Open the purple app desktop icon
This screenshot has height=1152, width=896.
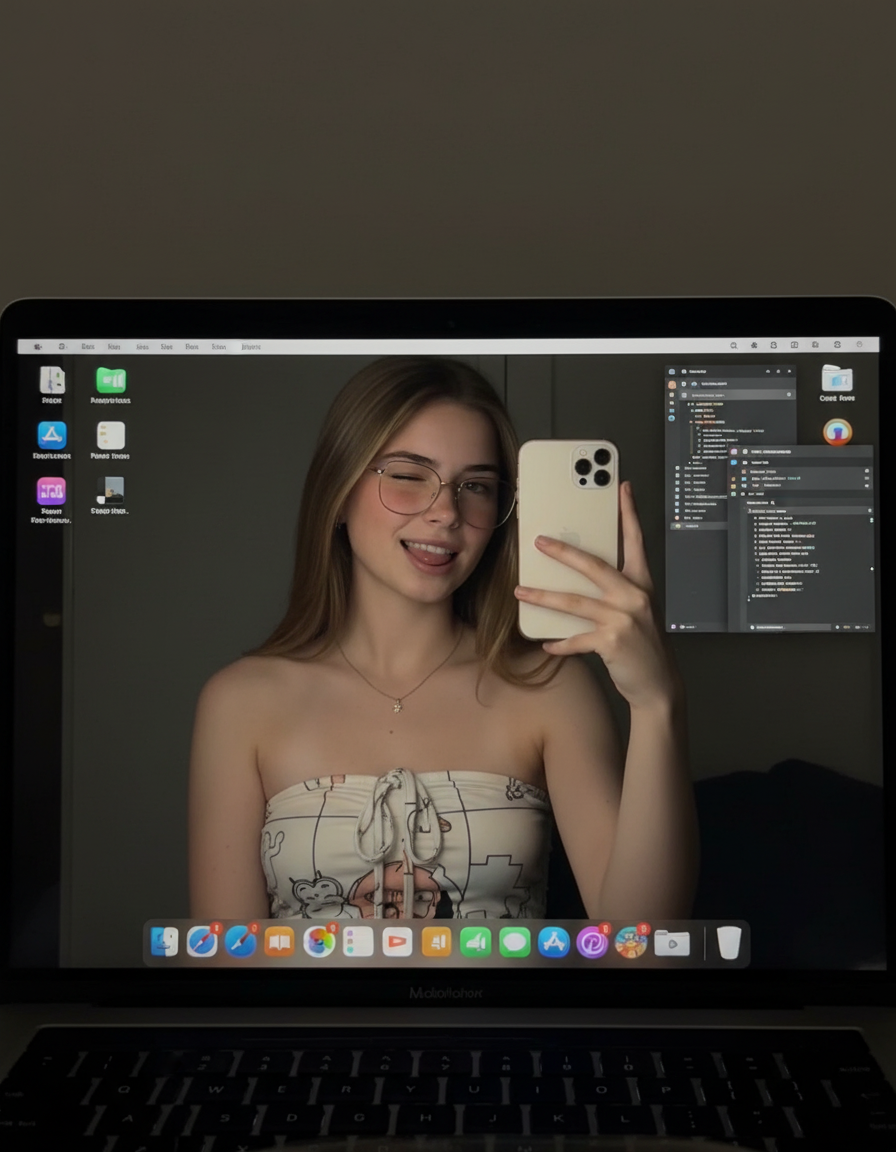(x=51, y=491)
